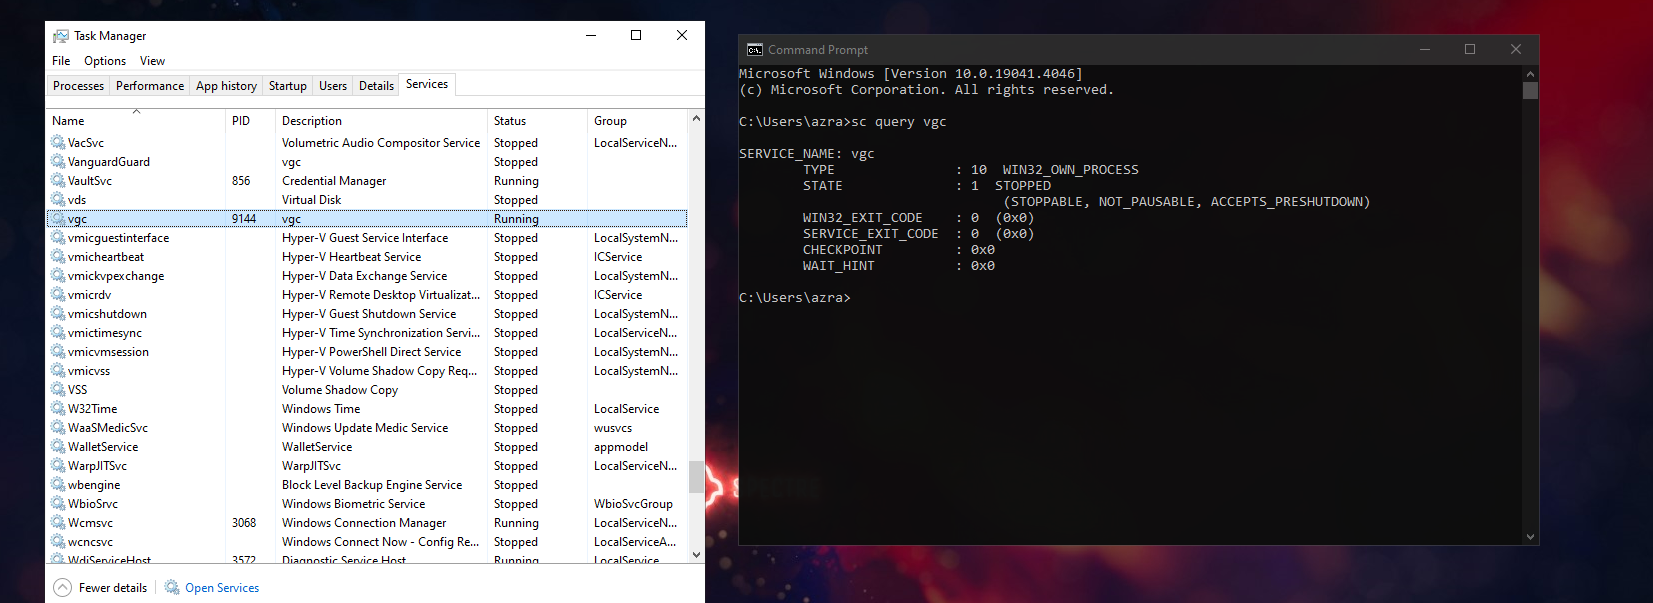The height and width of the screenshot is (603, 1653).
Task: Select the Windows Connection Manager description
Action: point(364,523)
